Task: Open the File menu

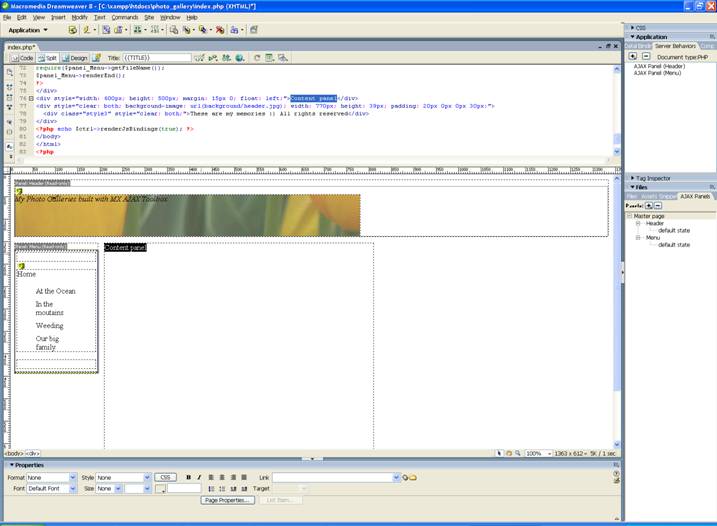Action: tap(7, 17)
